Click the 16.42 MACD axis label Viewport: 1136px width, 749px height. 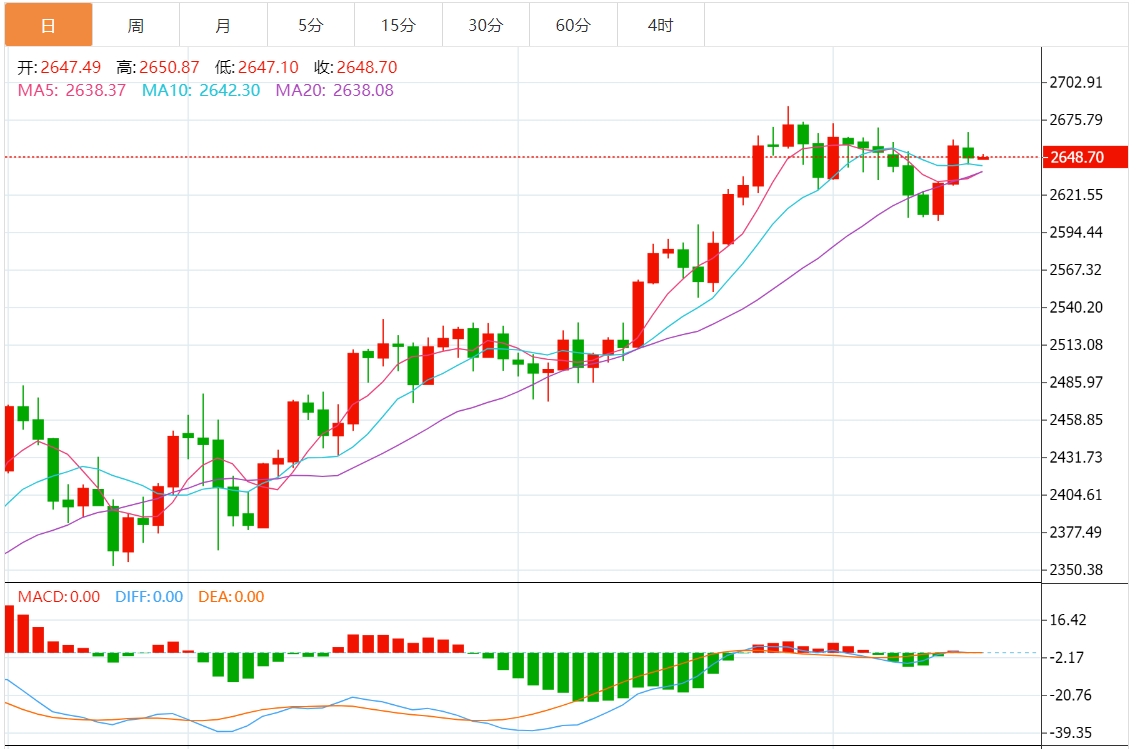[1068, 620]
